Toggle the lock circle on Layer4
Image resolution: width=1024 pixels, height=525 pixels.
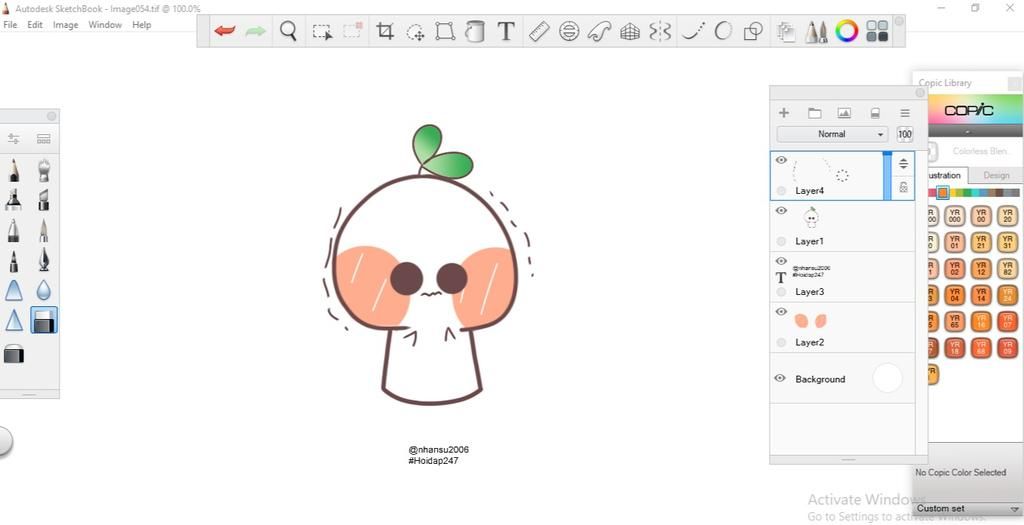pos(781,191)
